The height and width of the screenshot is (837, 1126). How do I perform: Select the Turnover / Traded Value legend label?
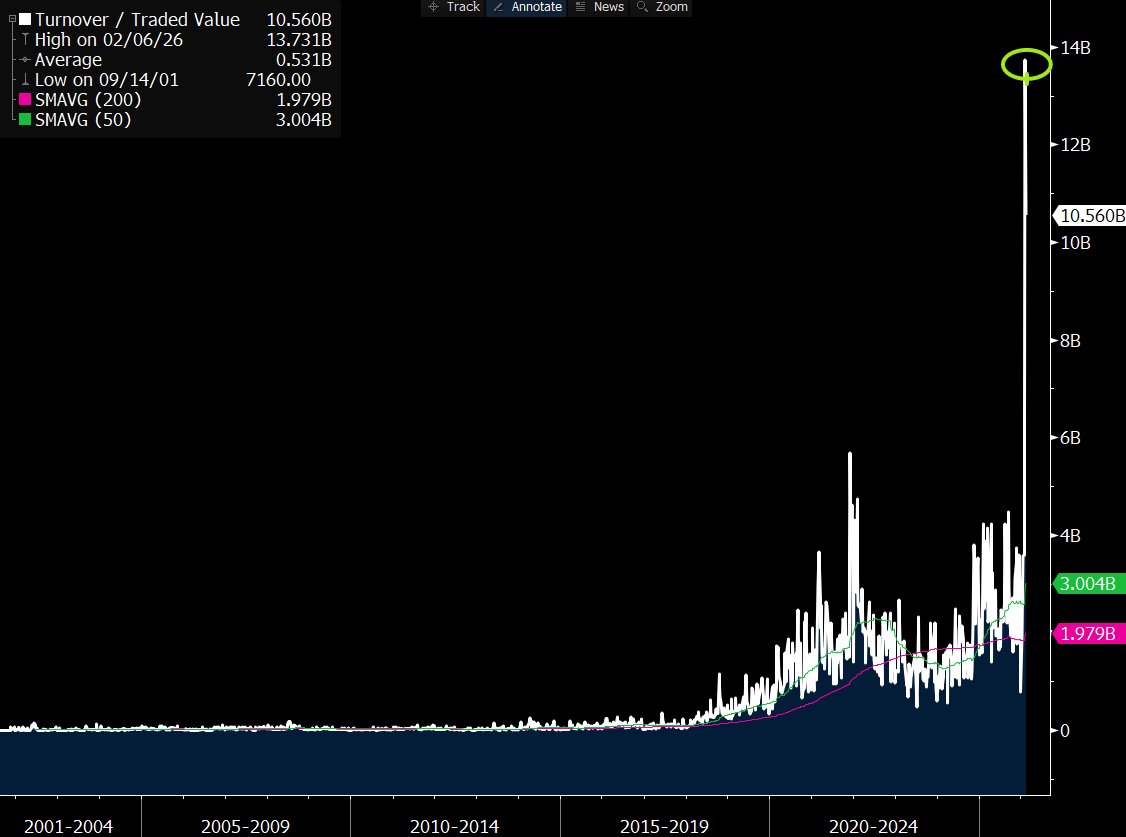click(x=137, y=19)
